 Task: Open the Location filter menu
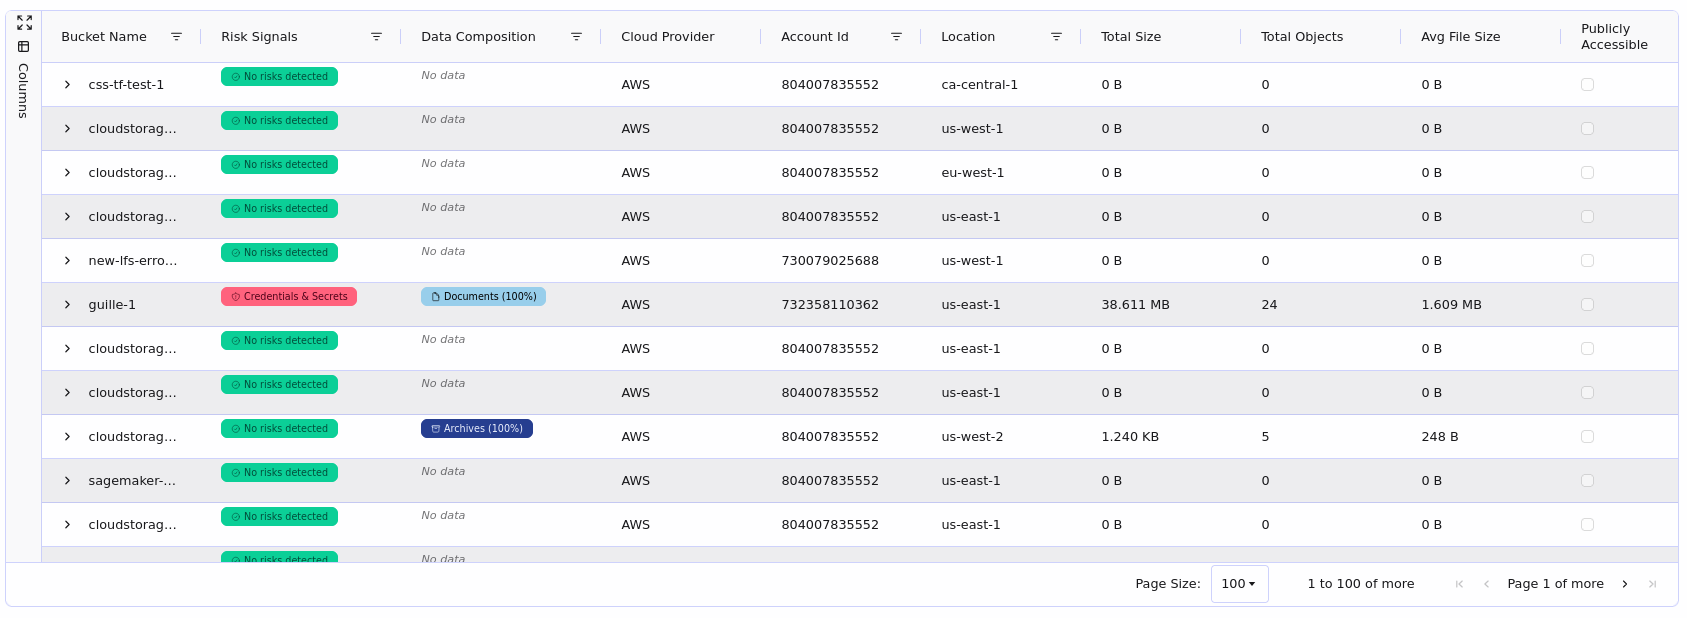[x=1056, y=37]
